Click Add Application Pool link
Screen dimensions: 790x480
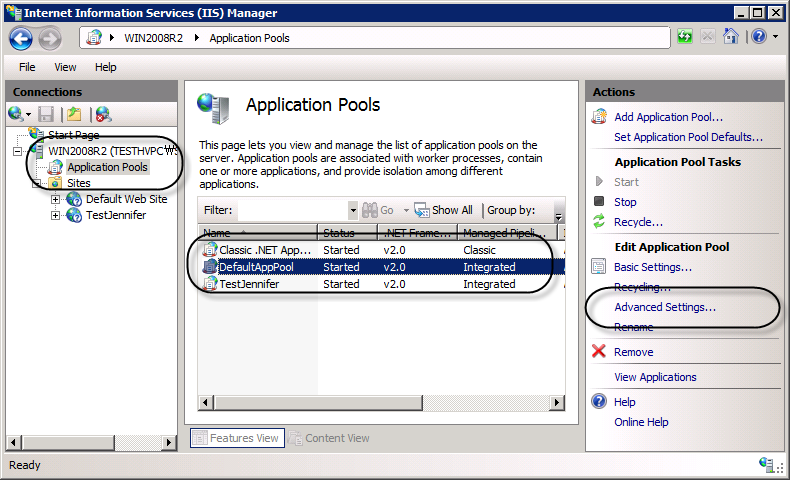click(x=668, y=117)
